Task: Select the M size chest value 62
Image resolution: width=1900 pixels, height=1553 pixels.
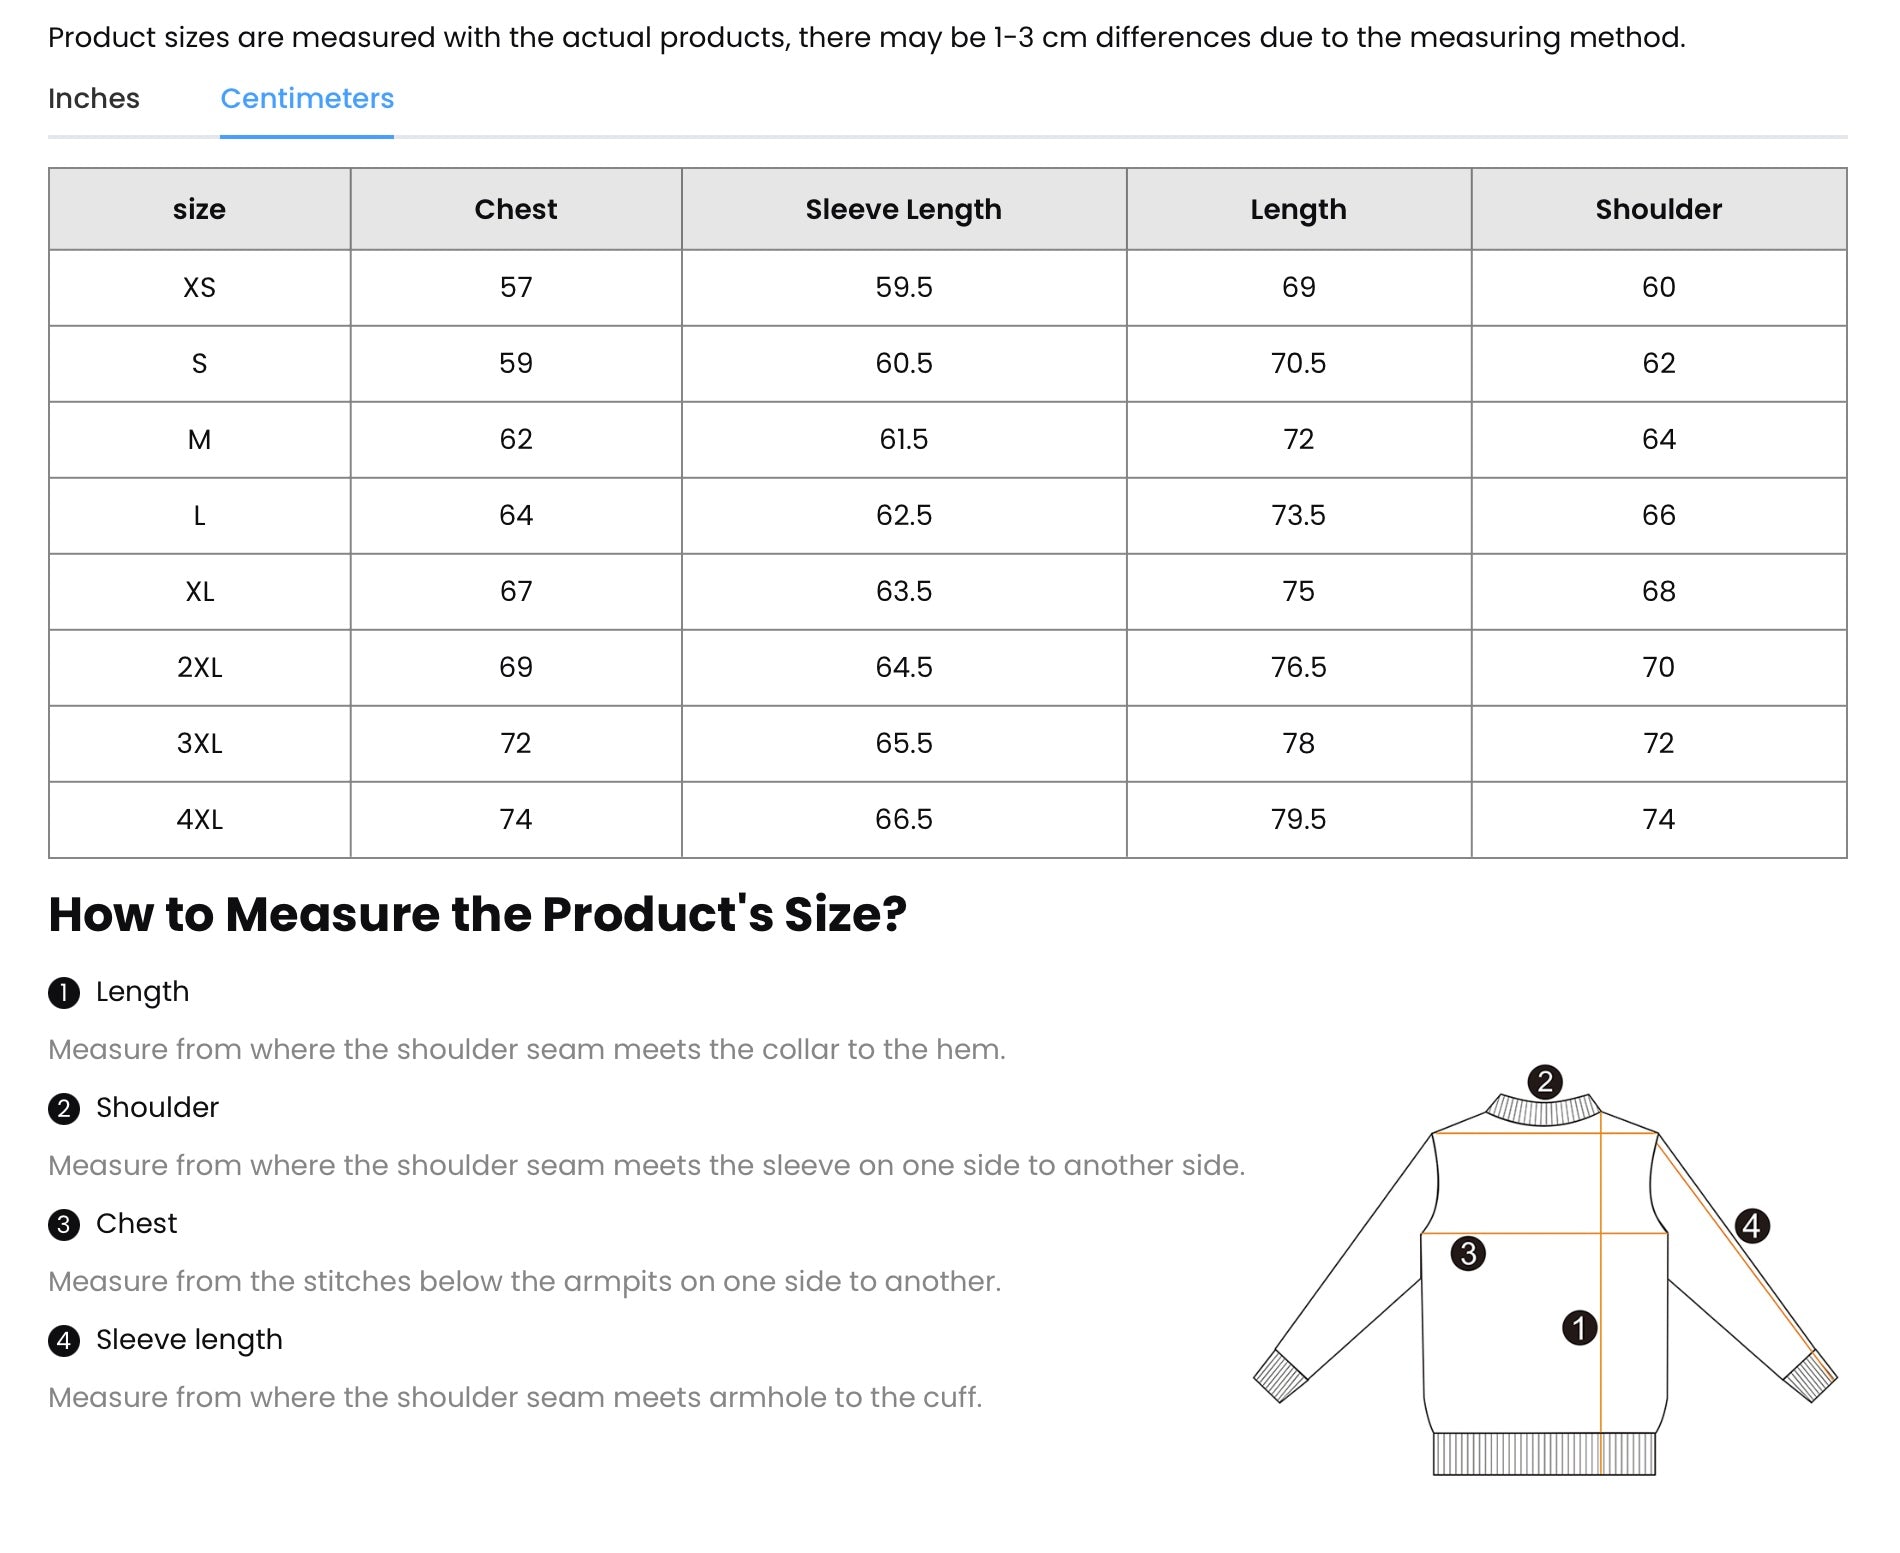Action: (x=516, y=439)
